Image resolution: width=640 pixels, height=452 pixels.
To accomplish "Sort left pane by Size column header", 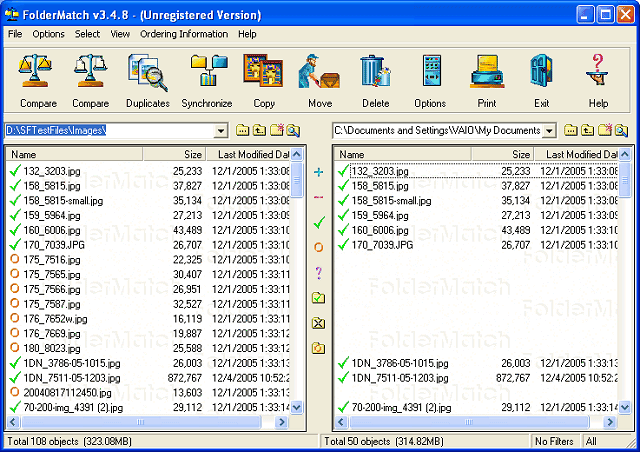I will pyautogui.click(x=174, y=154).
